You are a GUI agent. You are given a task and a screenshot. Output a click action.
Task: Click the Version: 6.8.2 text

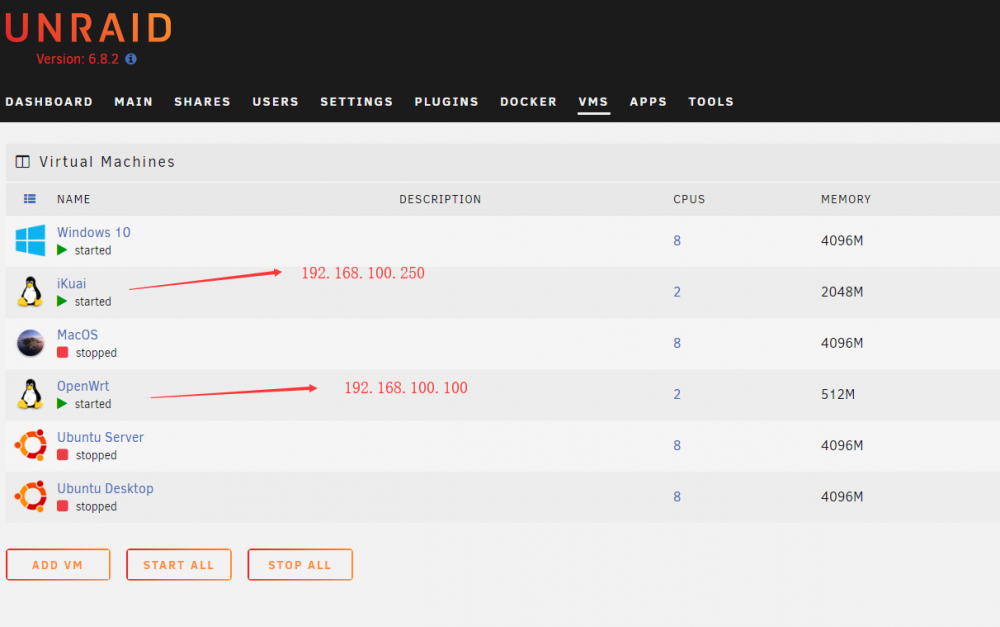(x=77, y=59)
